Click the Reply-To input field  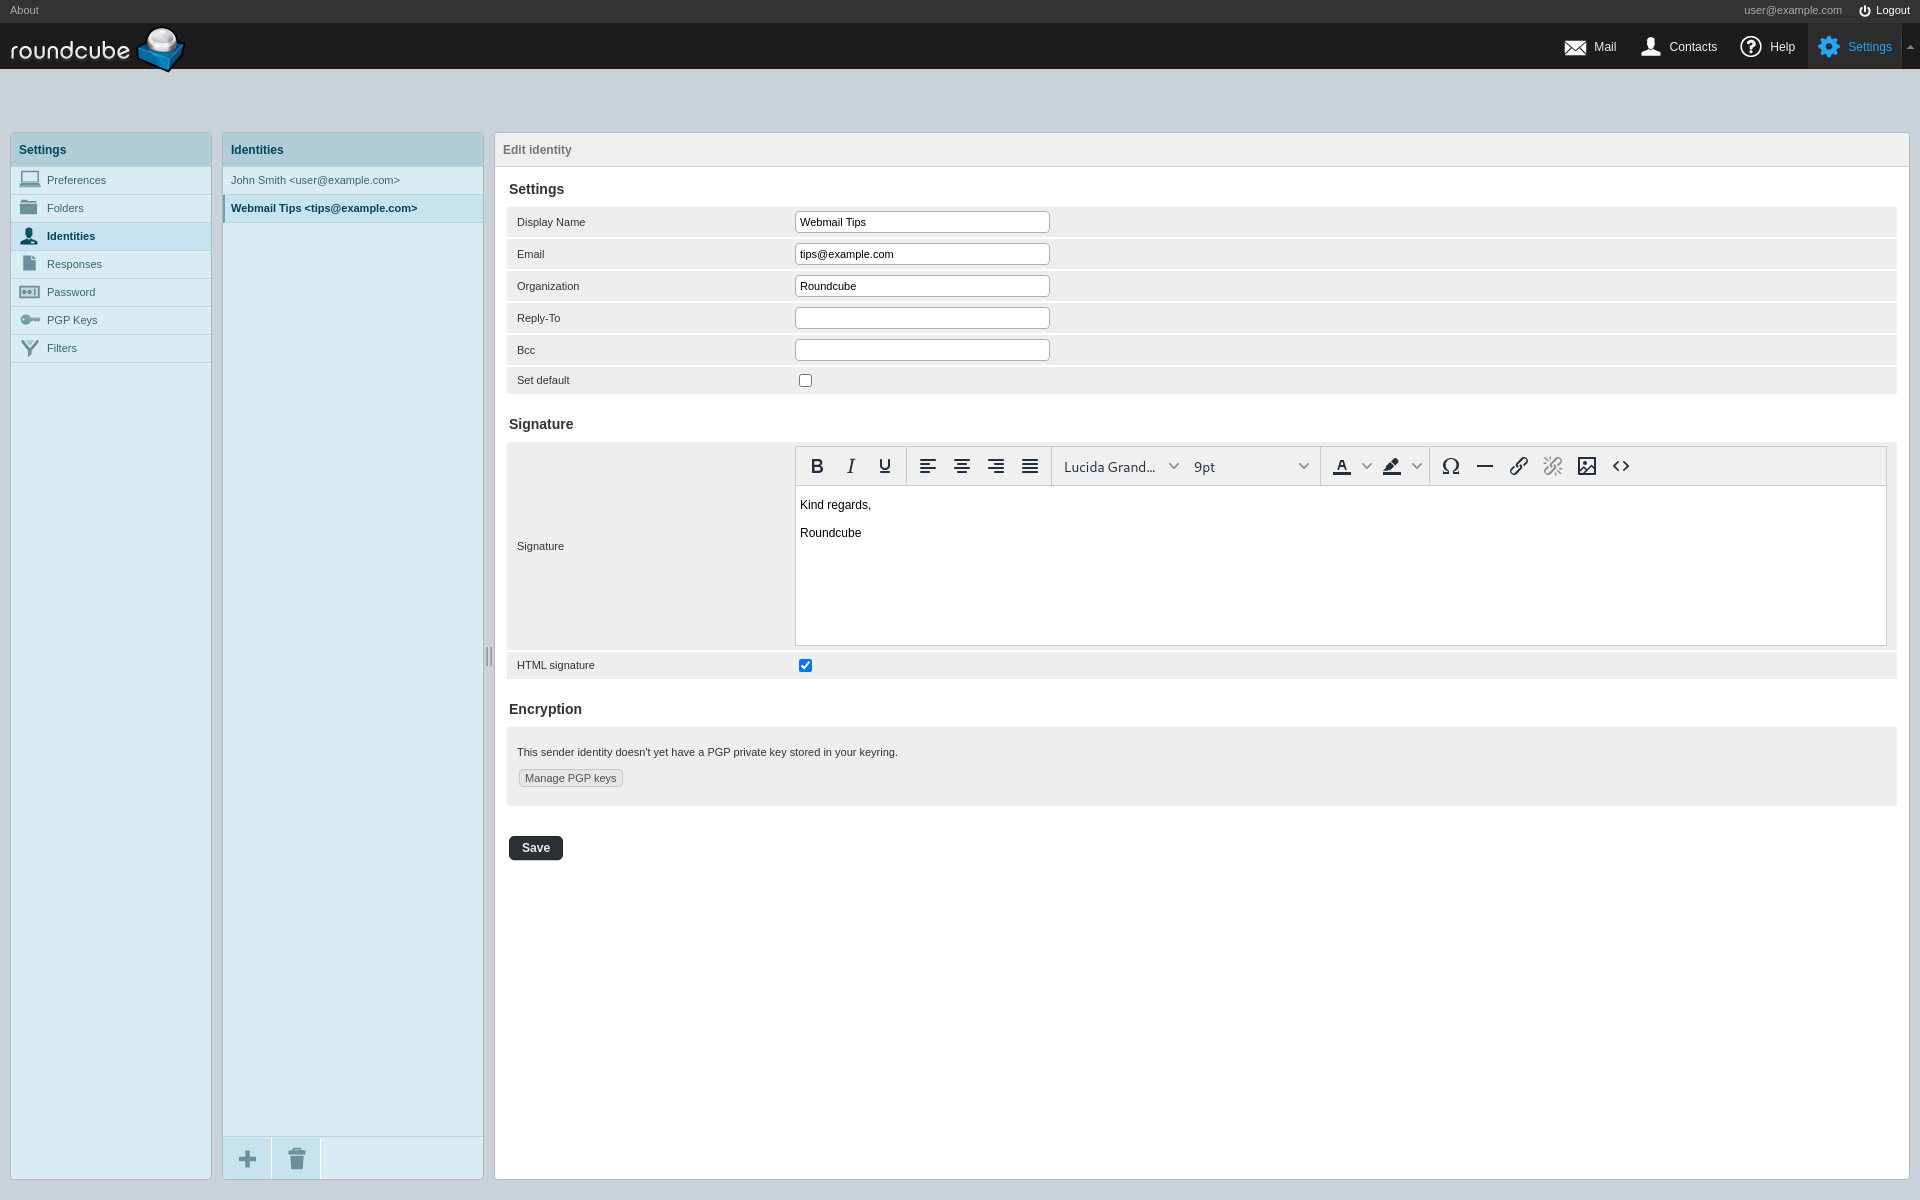(x=922, y=318)
